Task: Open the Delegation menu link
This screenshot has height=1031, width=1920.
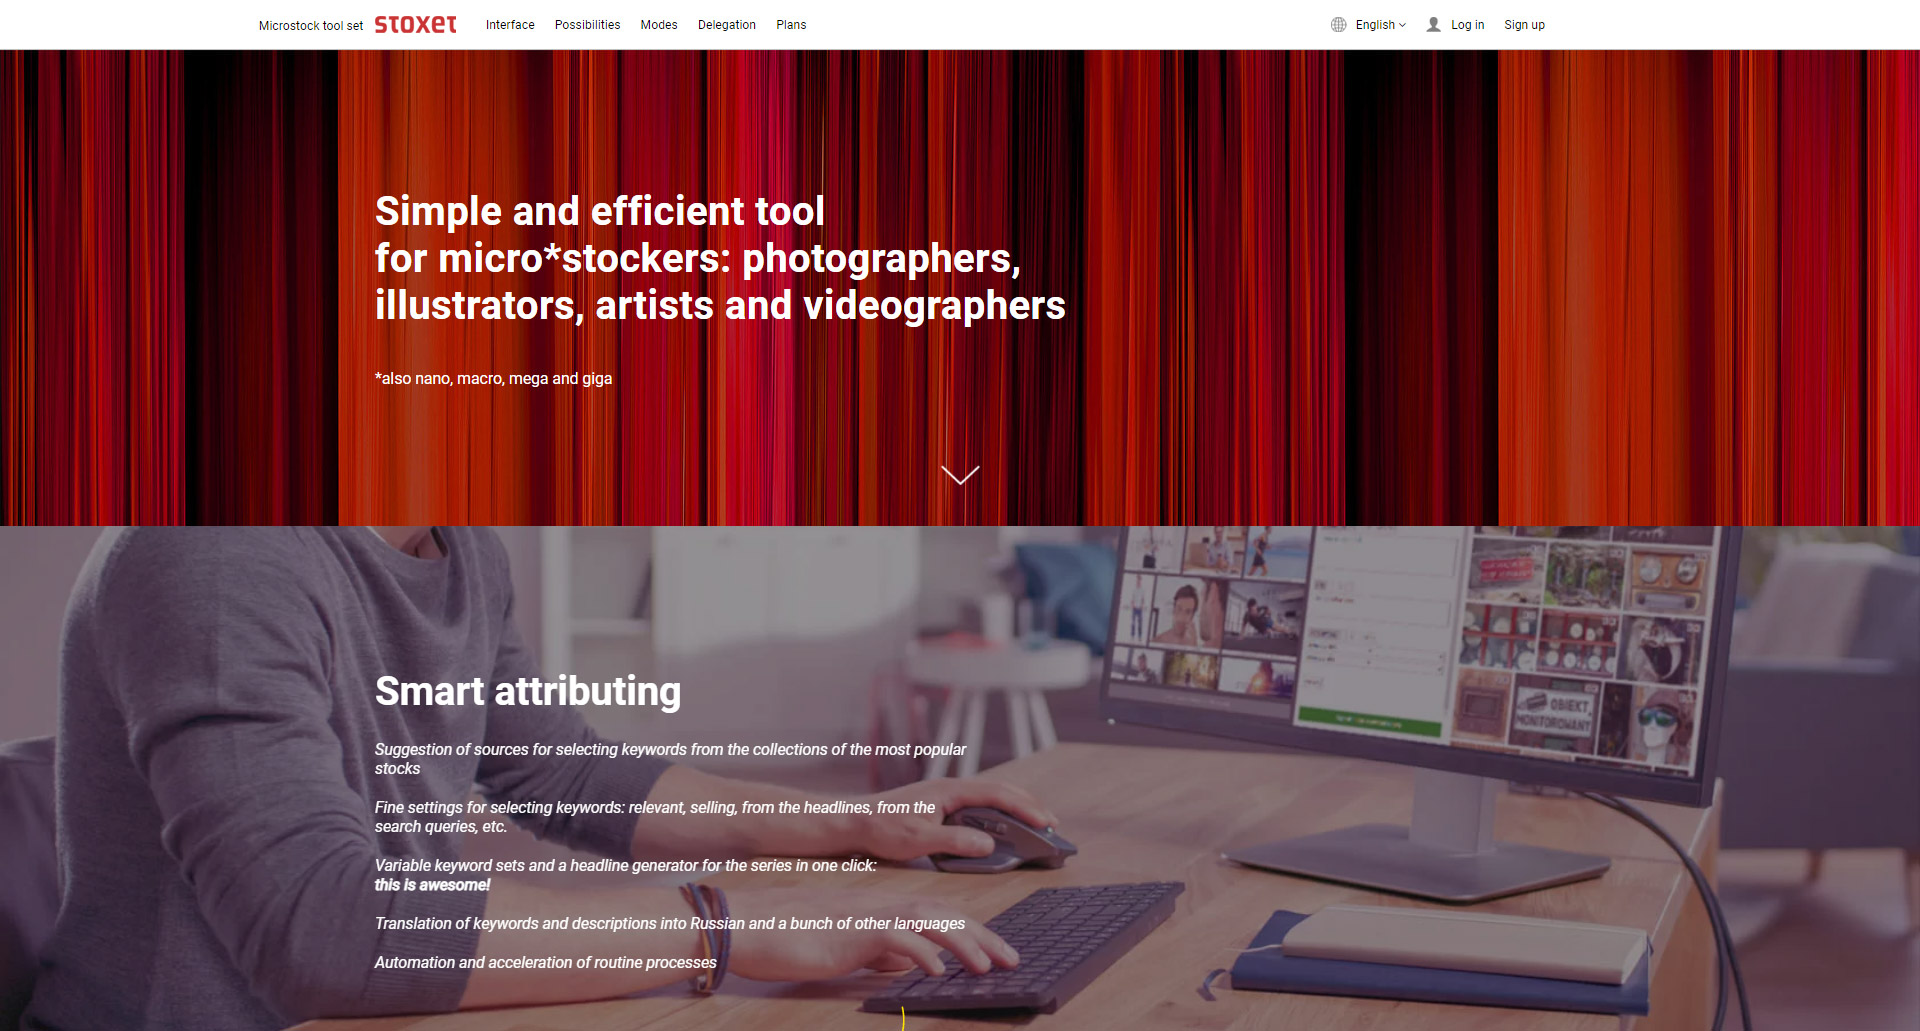Action: (727, 25)
